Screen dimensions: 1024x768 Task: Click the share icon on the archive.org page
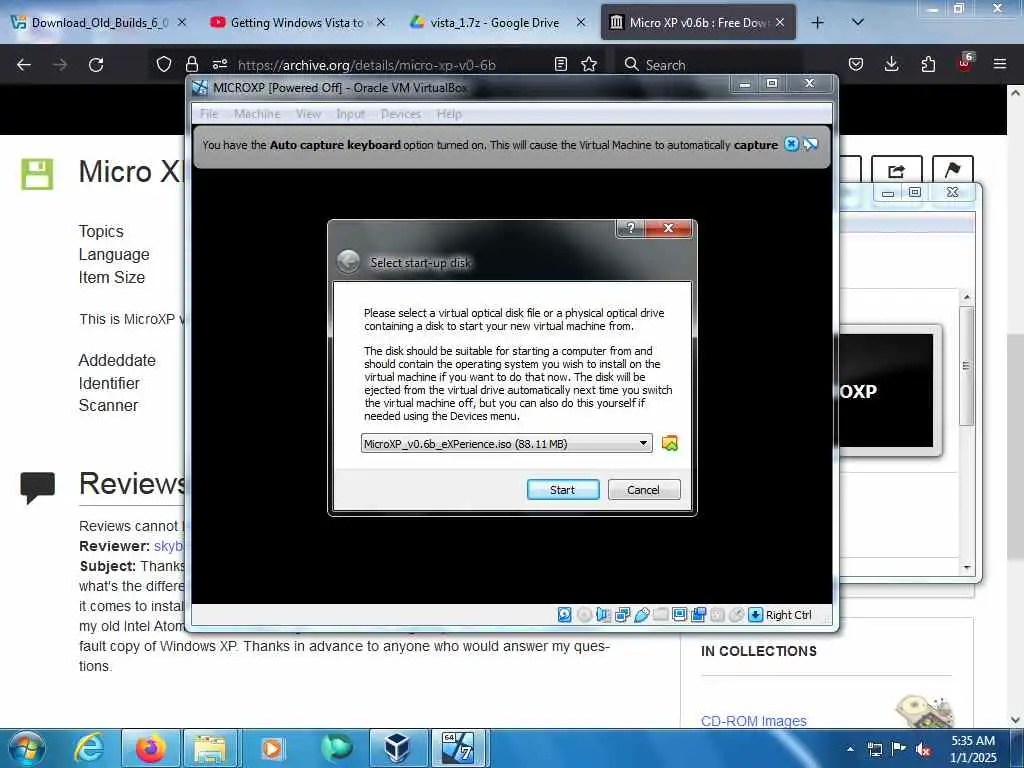896,171
